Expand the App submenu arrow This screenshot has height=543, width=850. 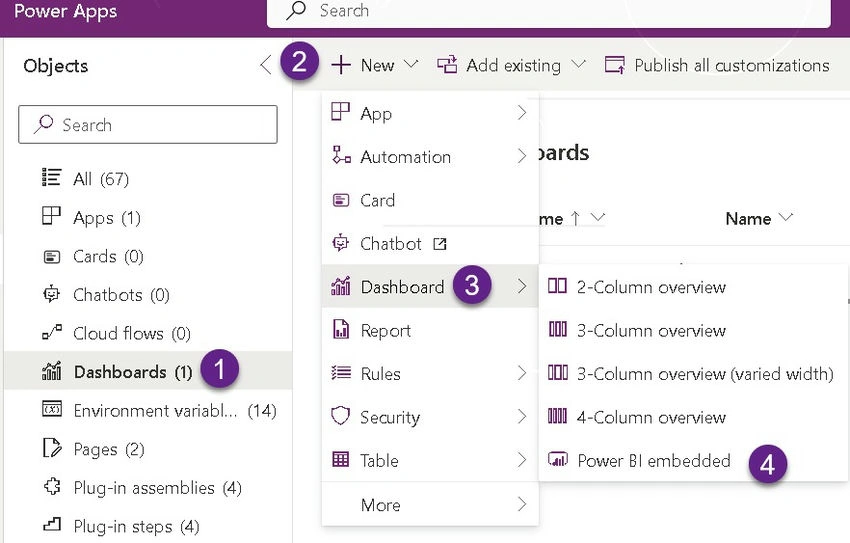(521, 113)
